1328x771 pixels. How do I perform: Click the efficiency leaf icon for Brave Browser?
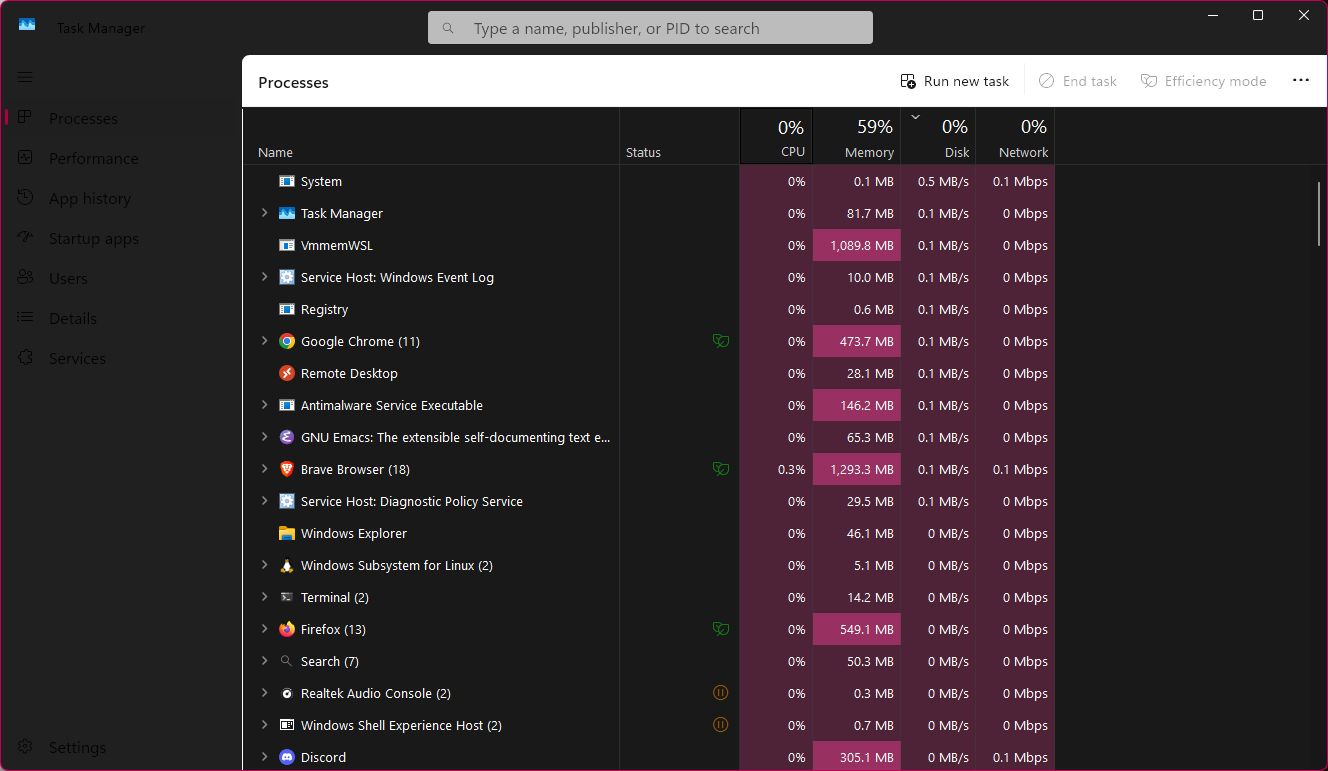pyautogui.click(x=720, y=469)
